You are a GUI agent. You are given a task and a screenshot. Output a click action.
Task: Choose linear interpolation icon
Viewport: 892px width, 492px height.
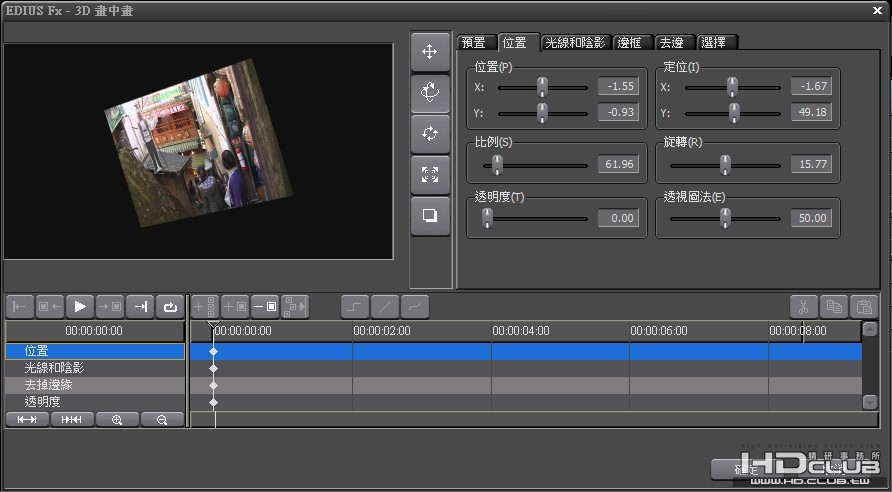[x=385, y=307]
